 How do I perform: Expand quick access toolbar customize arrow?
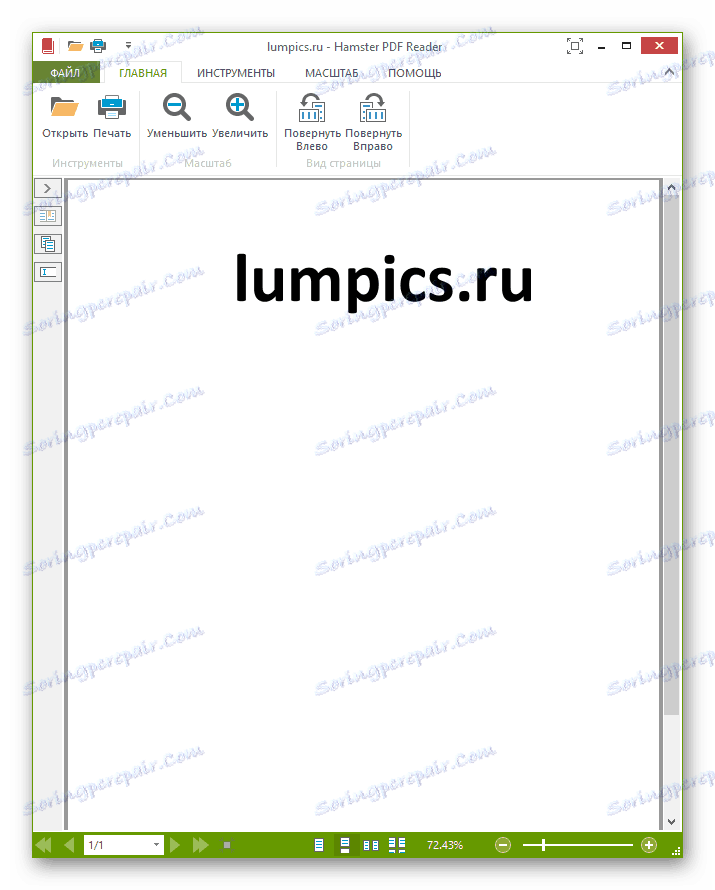click(128, 45)
